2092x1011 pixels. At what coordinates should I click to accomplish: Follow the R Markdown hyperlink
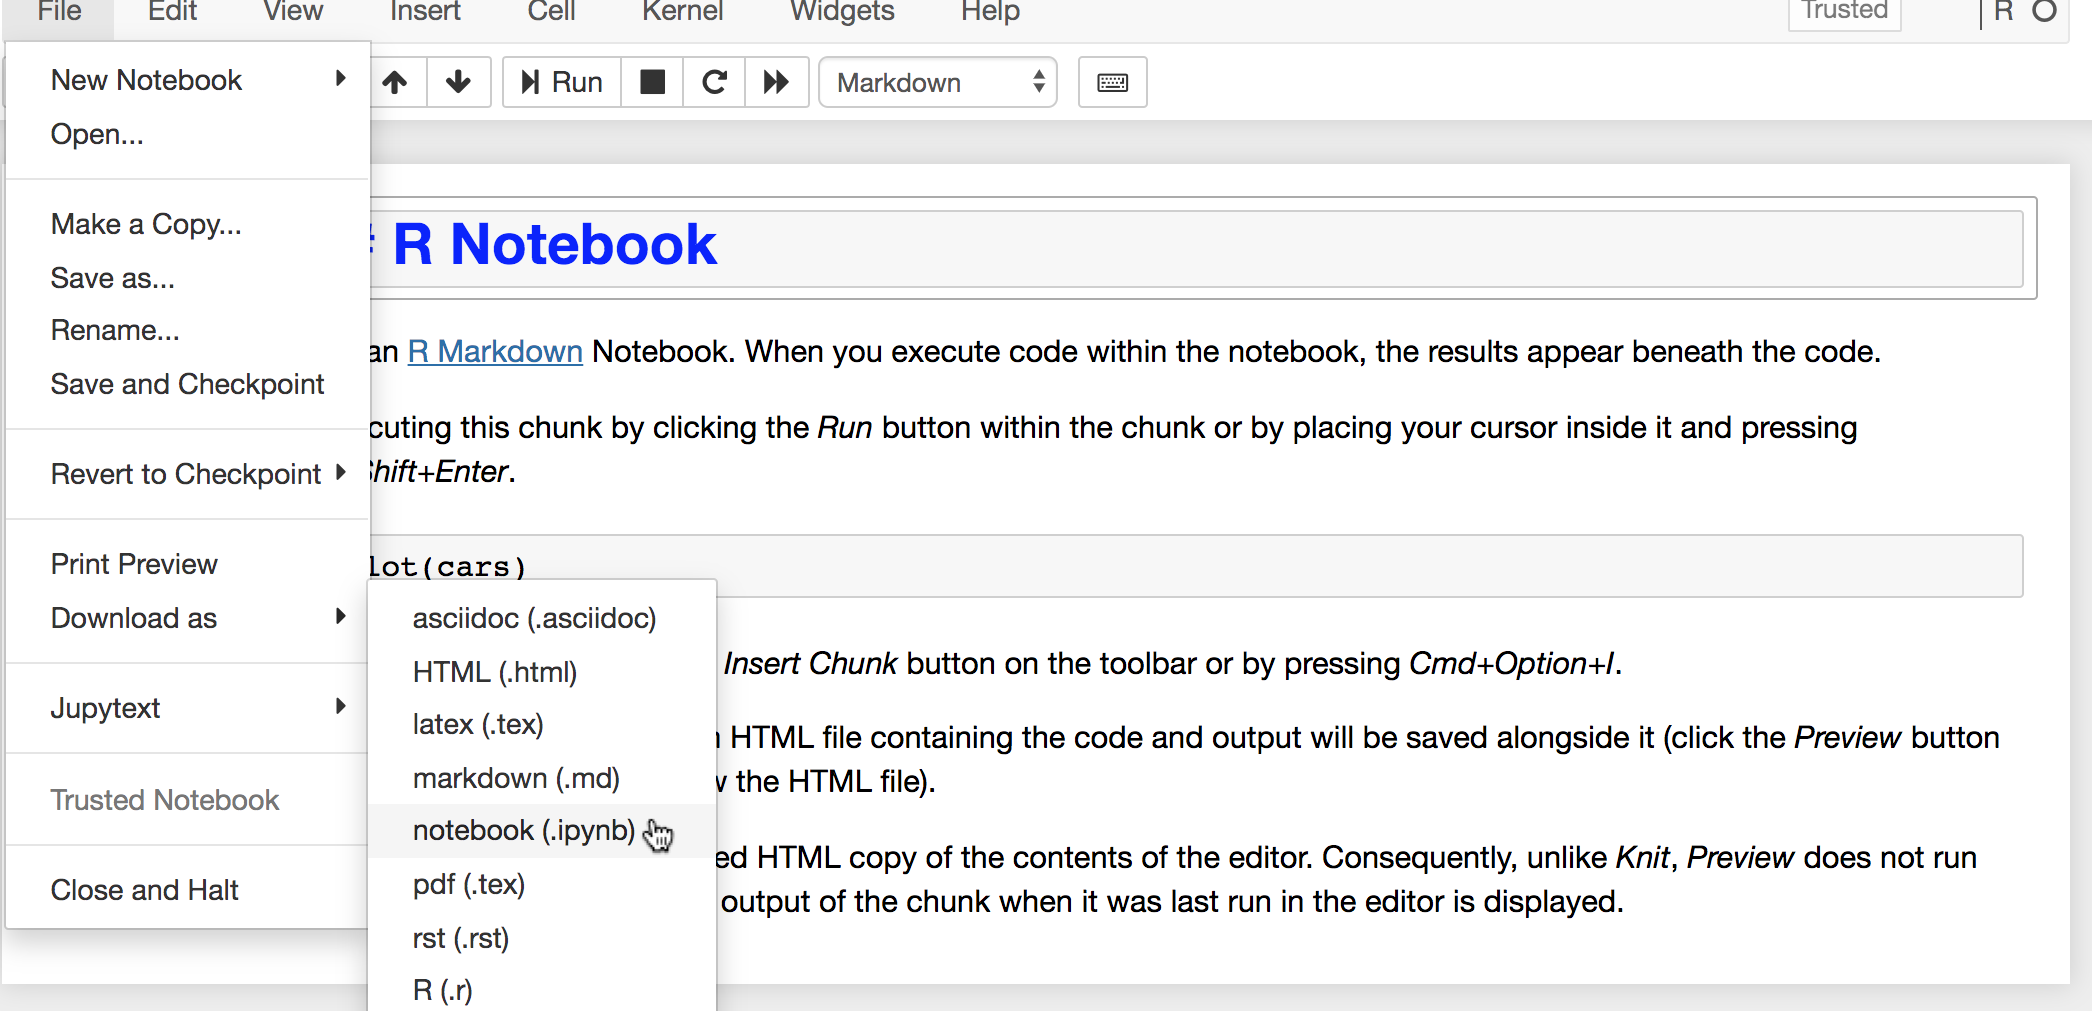click(495, 352)
